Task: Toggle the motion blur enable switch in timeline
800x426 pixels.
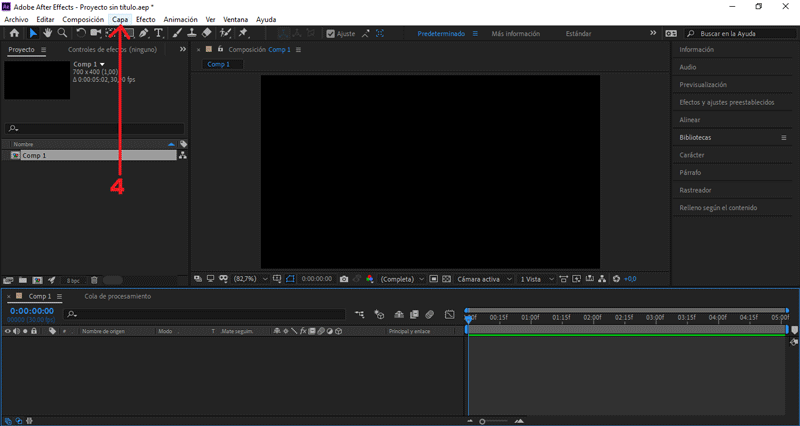Action: (430, 315)
